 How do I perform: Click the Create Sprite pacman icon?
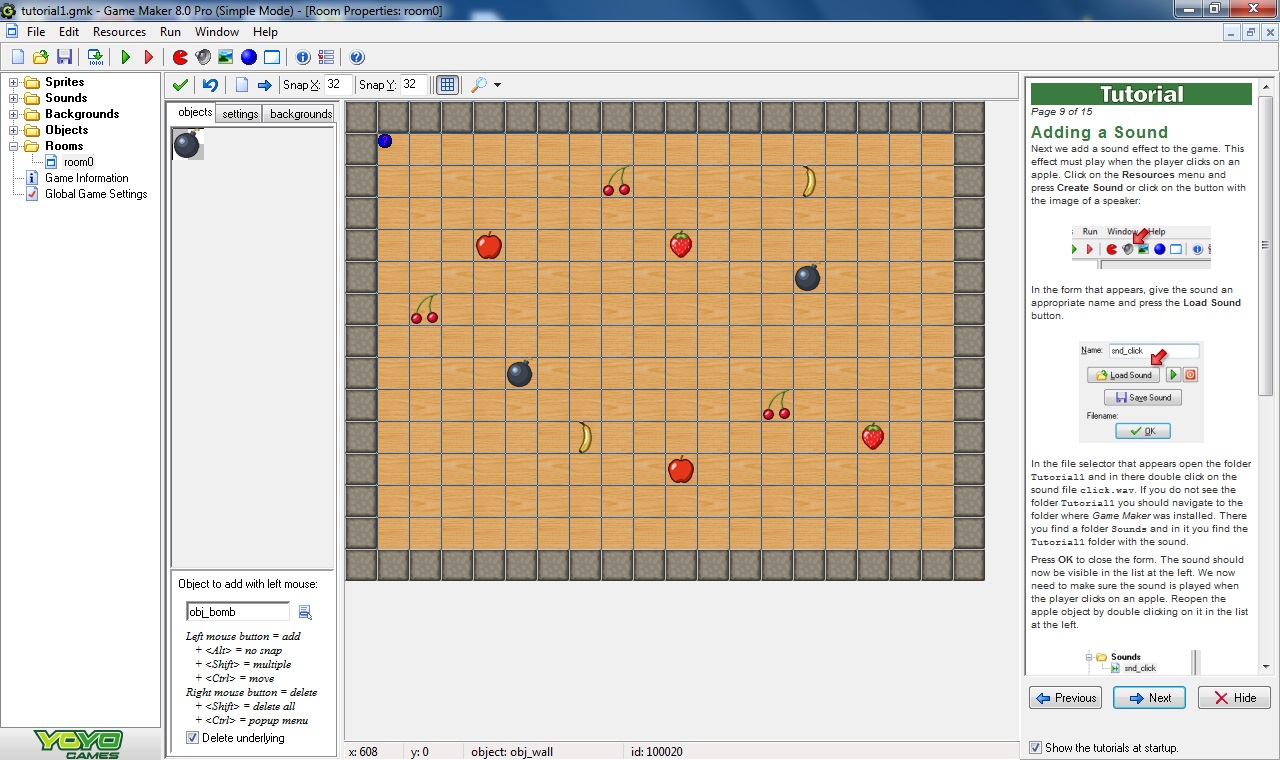coord(181,57)
